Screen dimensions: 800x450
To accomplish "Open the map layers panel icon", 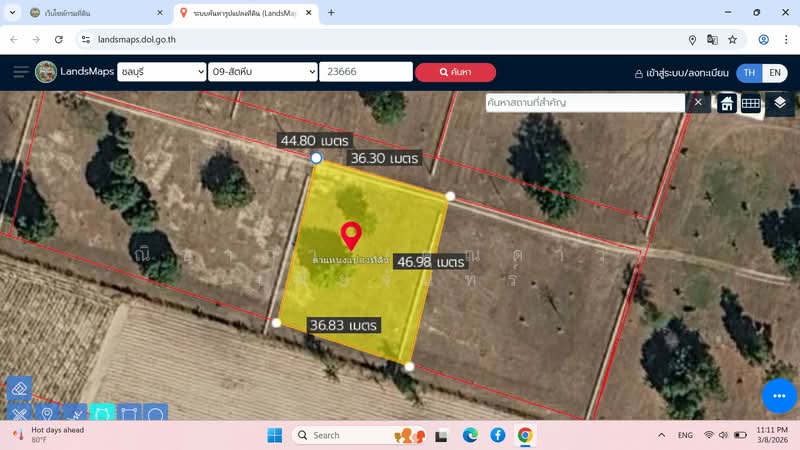I will click(780, 102).
